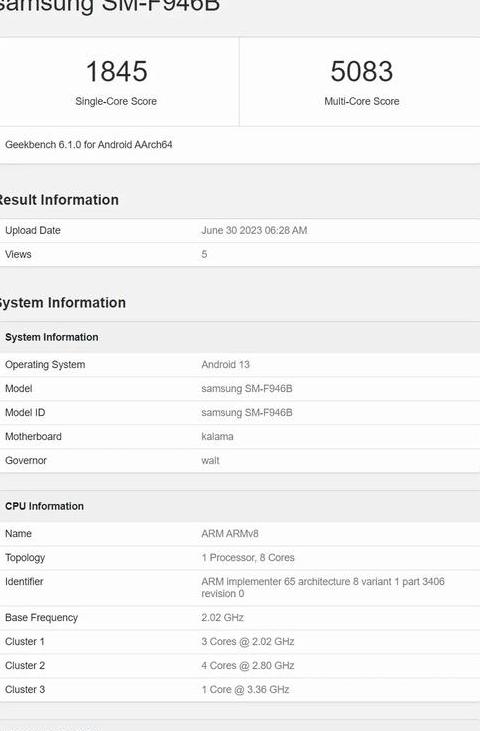
Task: Click the 4 Cores @ 2.80 GHz value
Action: [x=248, y=666]
